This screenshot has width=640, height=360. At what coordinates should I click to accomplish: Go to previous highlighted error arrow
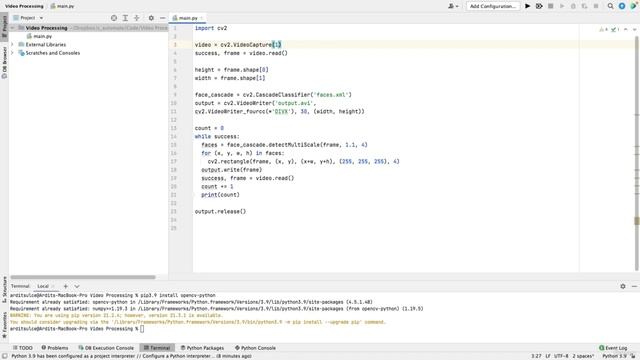(x=626, y=29)
